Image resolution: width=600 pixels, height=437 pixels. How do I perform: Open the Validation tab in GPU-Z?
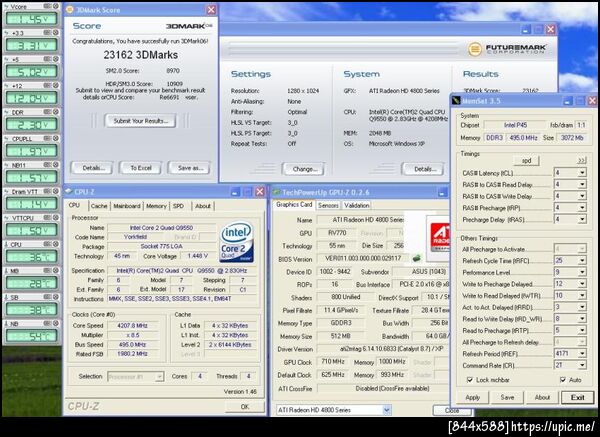click(357, 205)
